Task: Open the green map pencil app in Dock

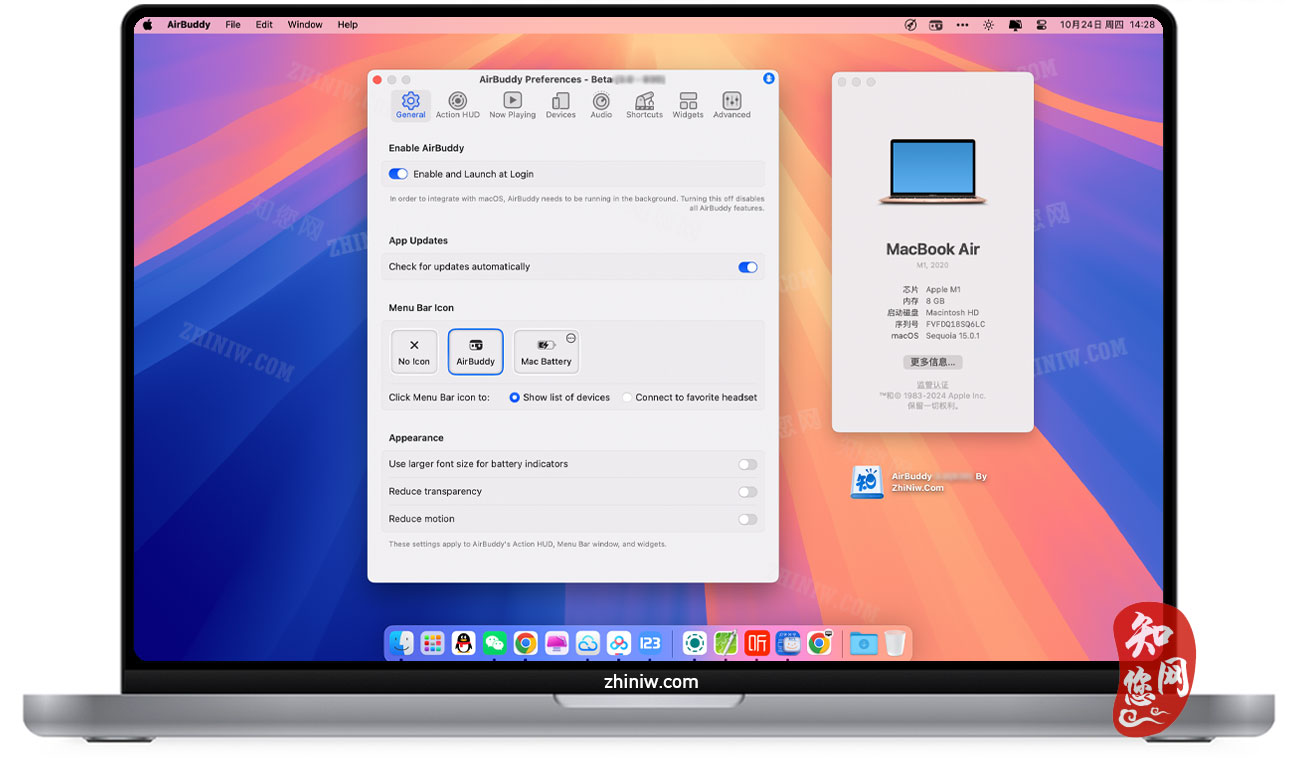Action: click(x=726, y=643)
